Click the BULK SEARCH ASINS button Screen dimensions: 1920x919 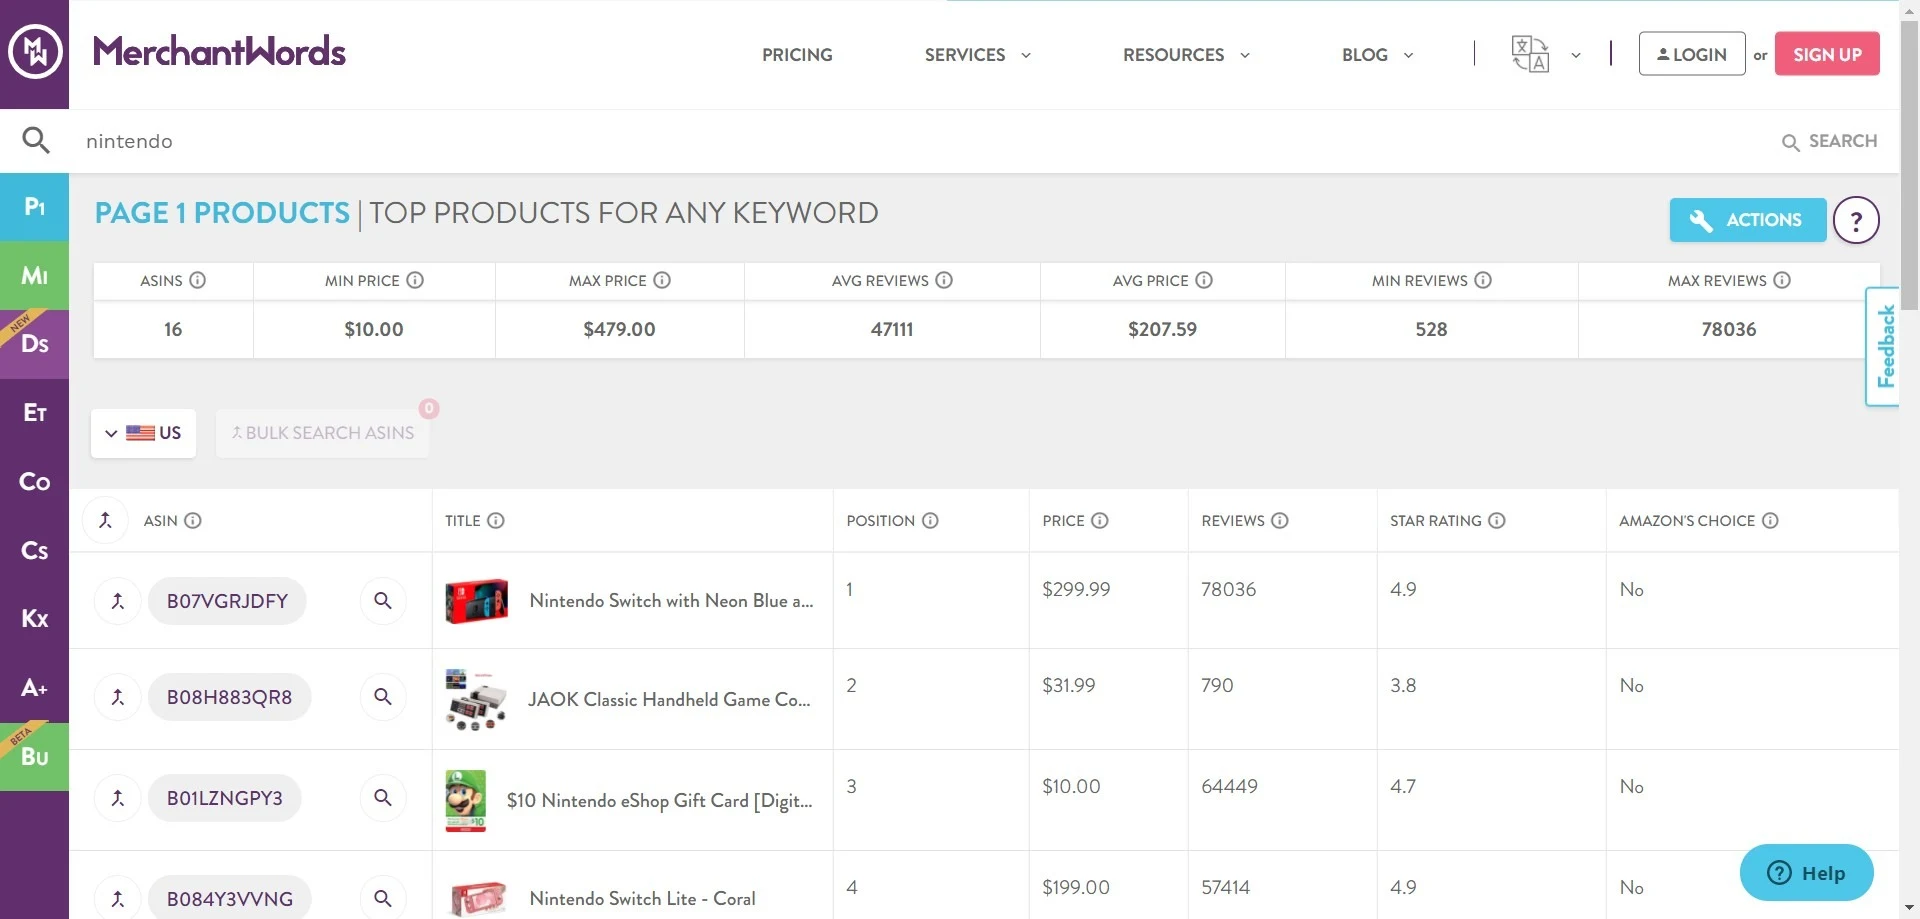322,433
